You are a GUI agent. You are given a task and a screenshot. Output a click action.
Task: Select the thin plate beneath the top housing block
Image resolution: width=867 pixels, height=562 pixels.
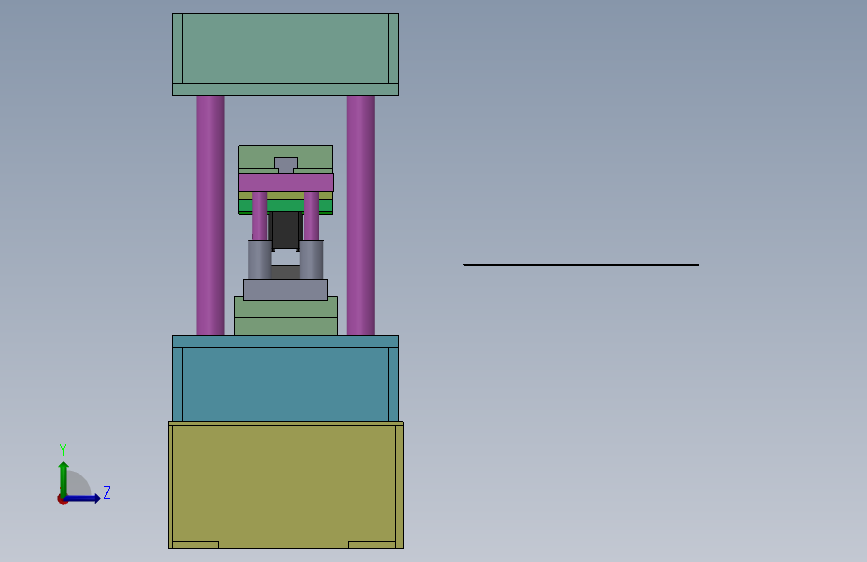point(285,90)
